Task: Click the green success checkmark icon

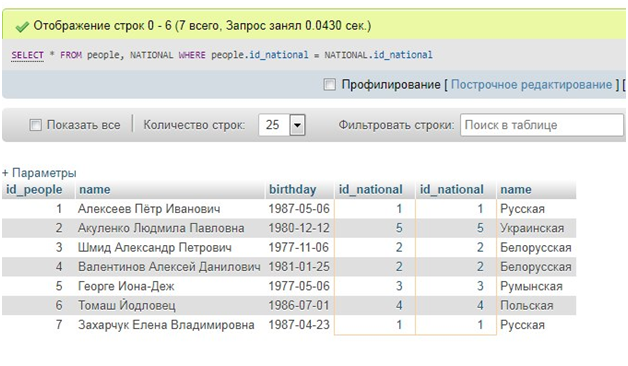Action: pos(22,26)
